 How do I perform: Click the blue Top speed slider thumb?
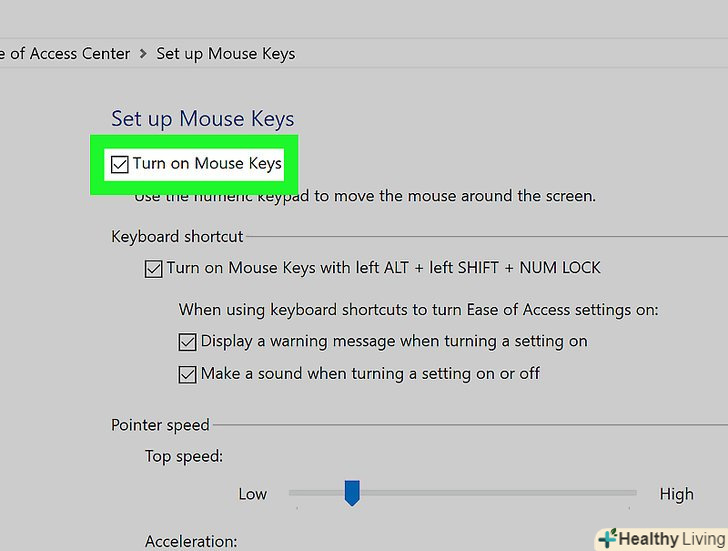(x=352, y=492)
